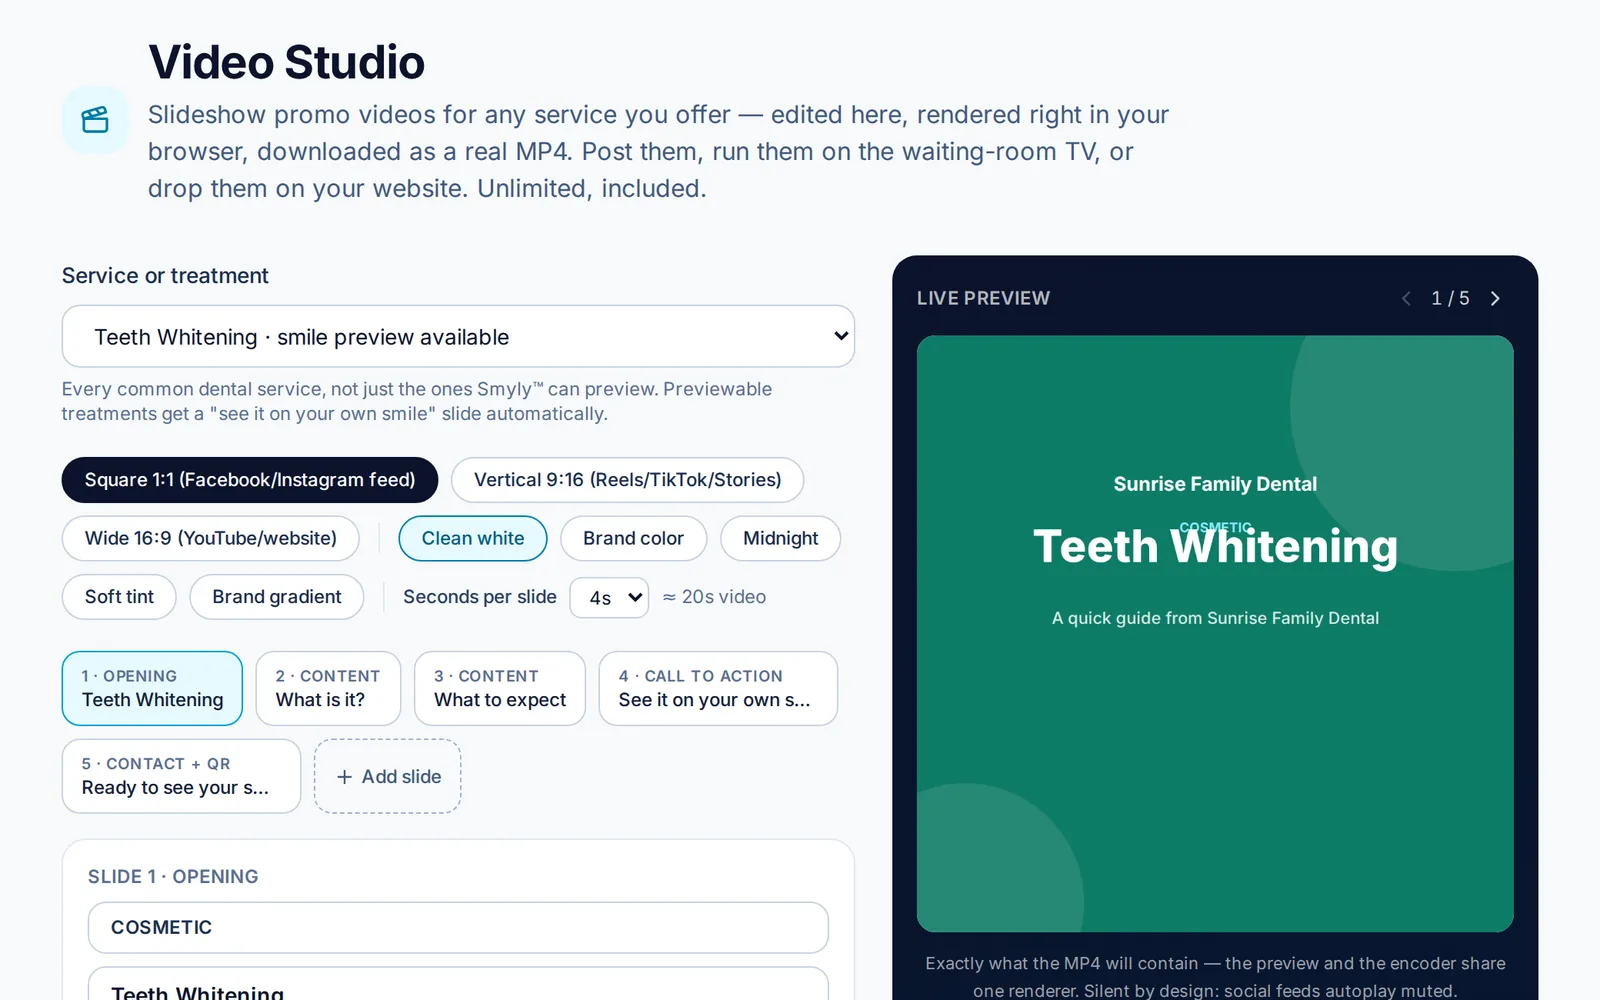The height and width of the screenshot is (1000, 1600).
Task: Click the 1 / 5 slide counter
Action: (x=1450, y=298)
